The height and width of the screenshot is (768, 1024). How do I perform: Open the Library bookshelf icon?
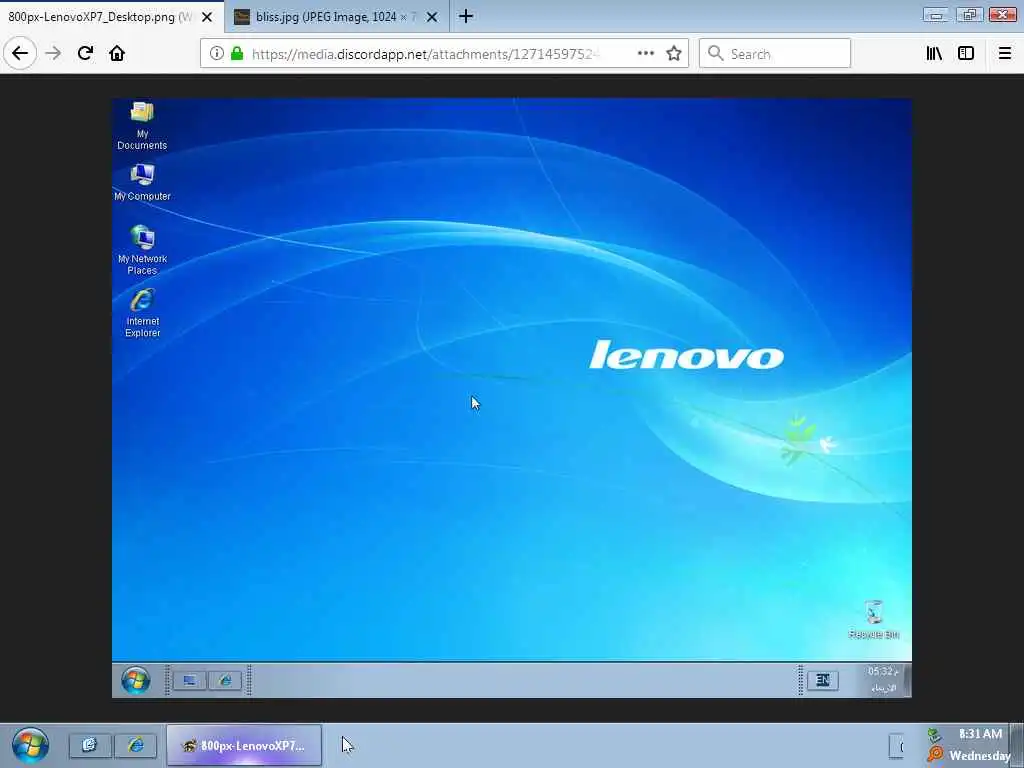[934, 54]
